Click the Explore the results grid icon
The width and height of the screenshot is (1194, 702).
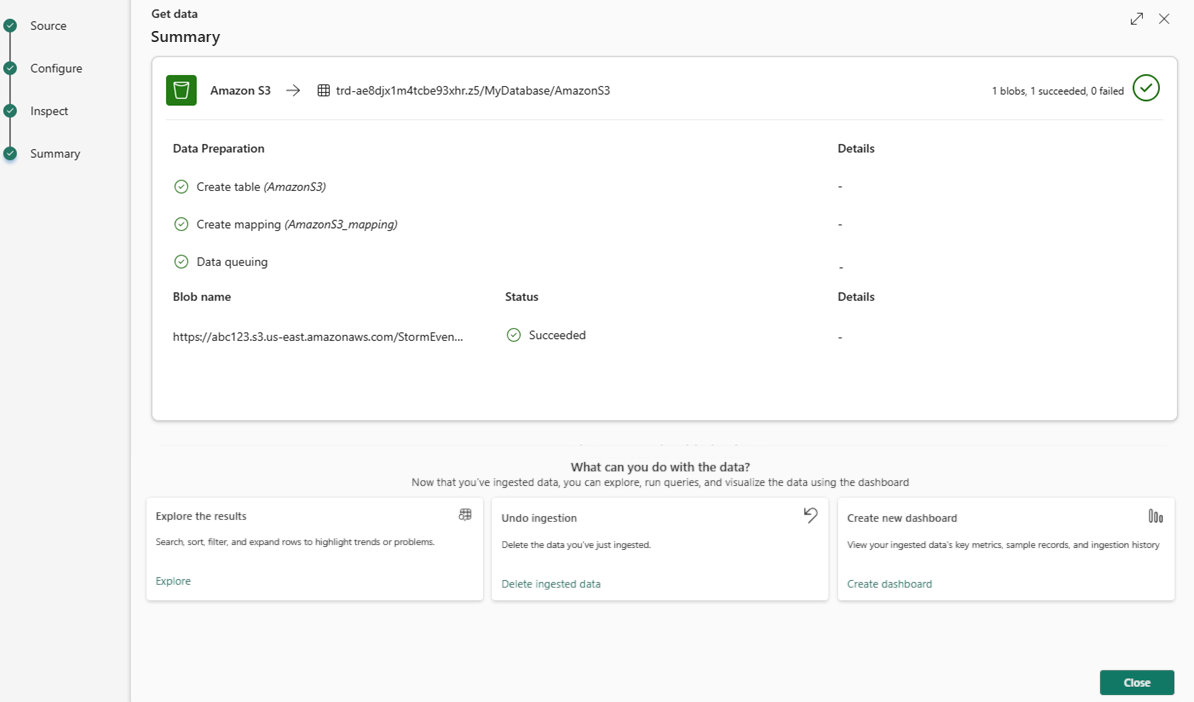point(465,515)
